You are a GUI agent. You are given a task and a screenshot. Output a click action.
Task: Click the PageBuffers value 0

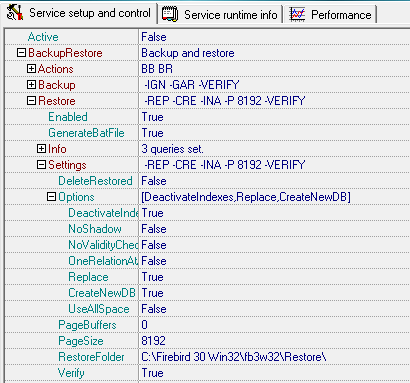tap(144, 325)
